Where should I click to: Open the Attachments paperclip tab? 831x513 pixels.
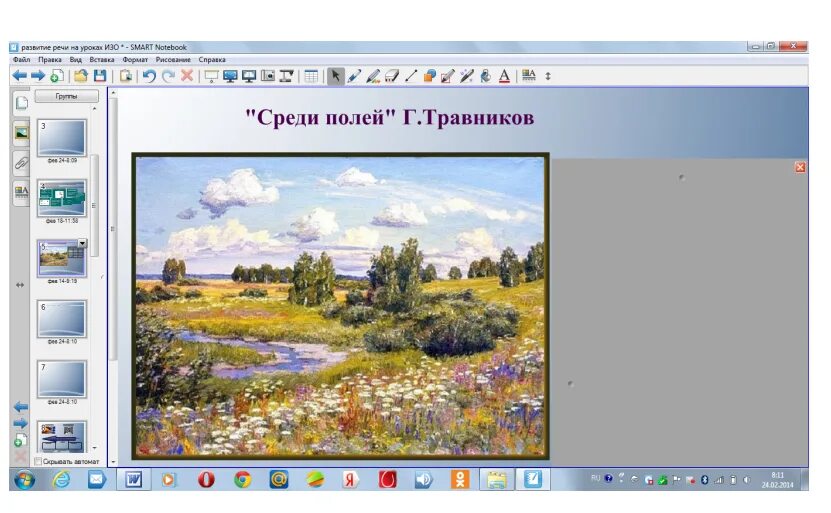pos(21,163)
